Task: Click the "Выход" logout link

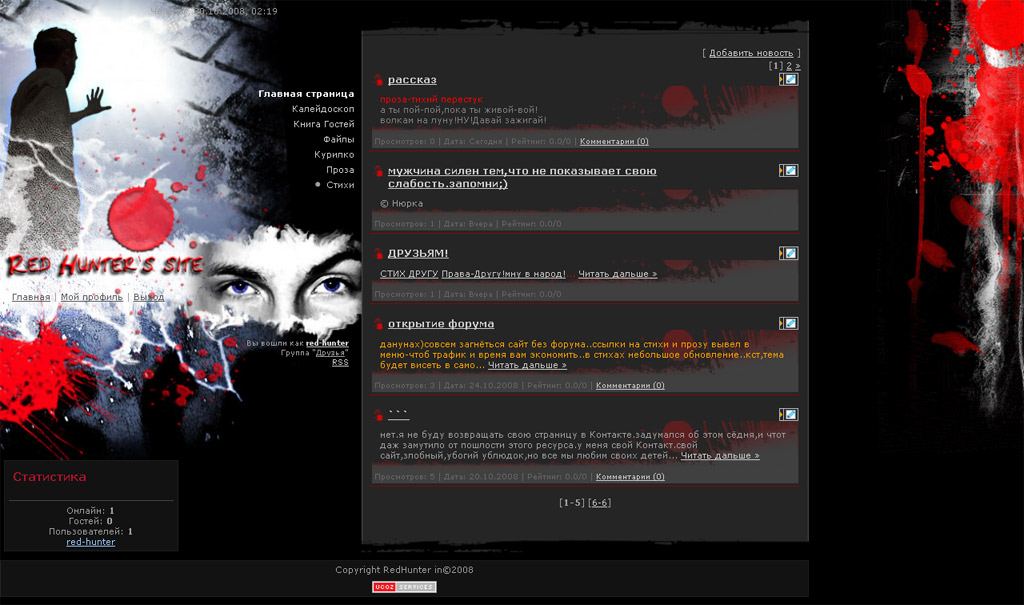Action: pos(149,297)
